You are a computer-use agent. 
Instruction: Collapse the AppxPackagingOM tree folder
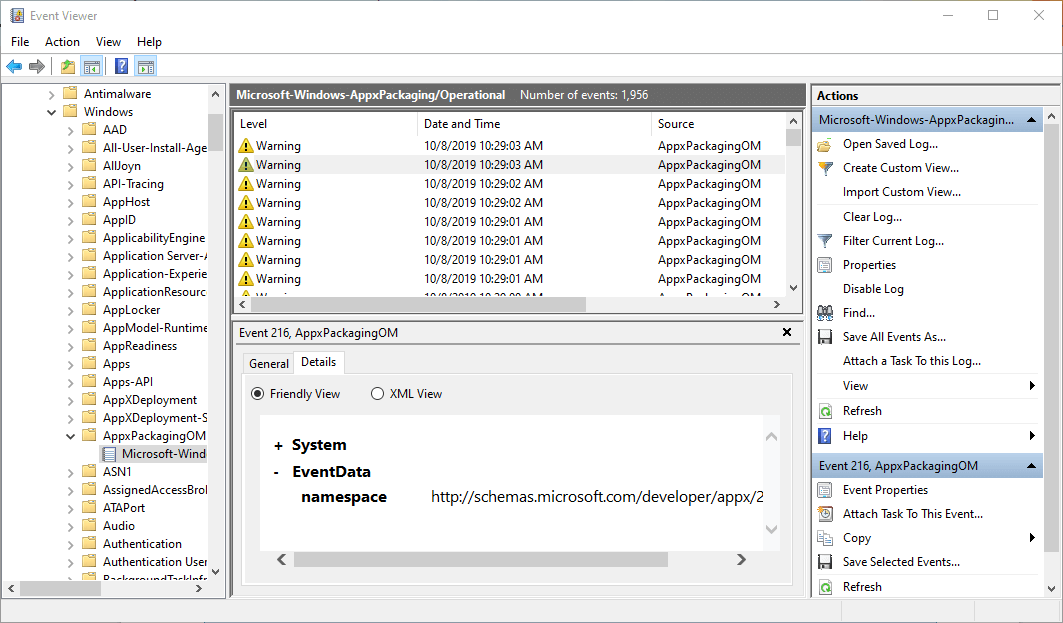(70, 436)
